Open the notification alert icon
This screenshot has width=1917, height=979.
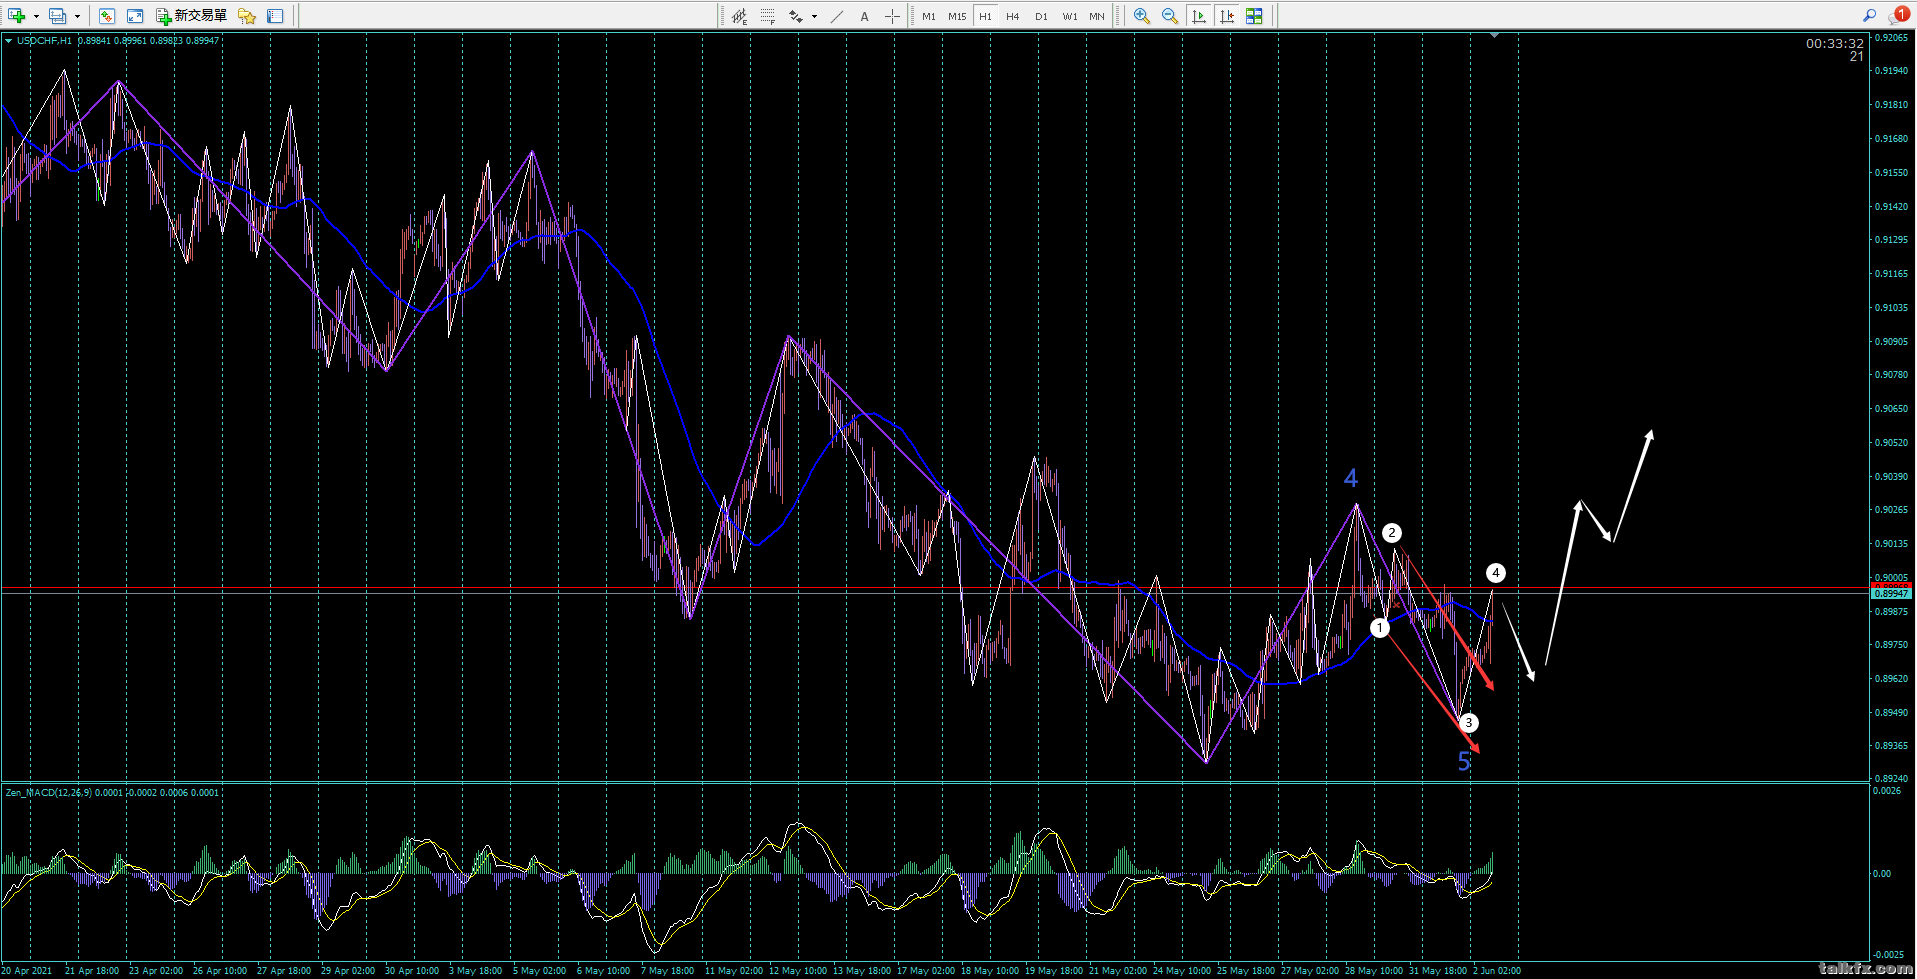[x=1899, y=15]
